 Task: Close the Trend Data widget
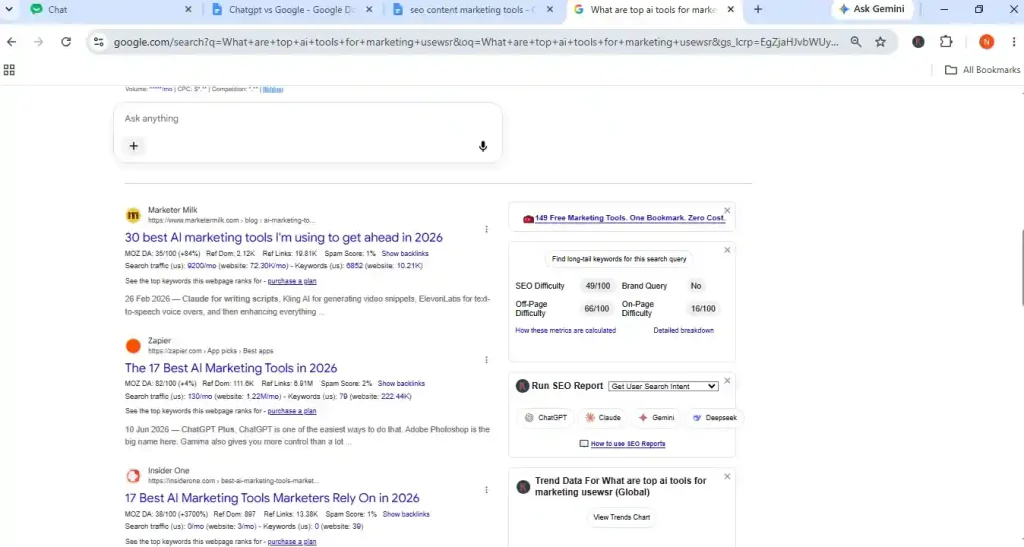[x=727, y=477]
